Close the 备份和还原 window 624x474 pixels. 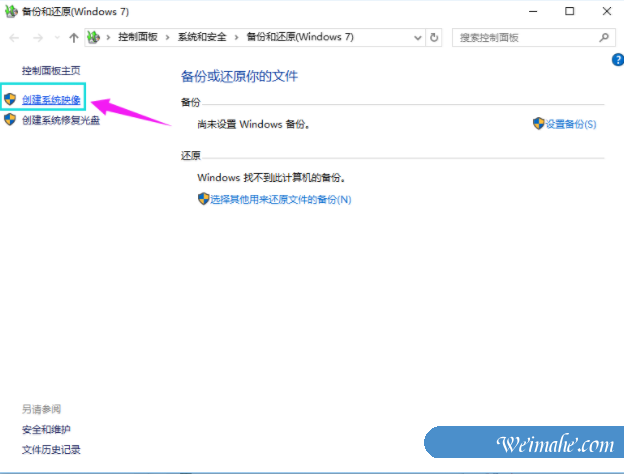point(606,11)
